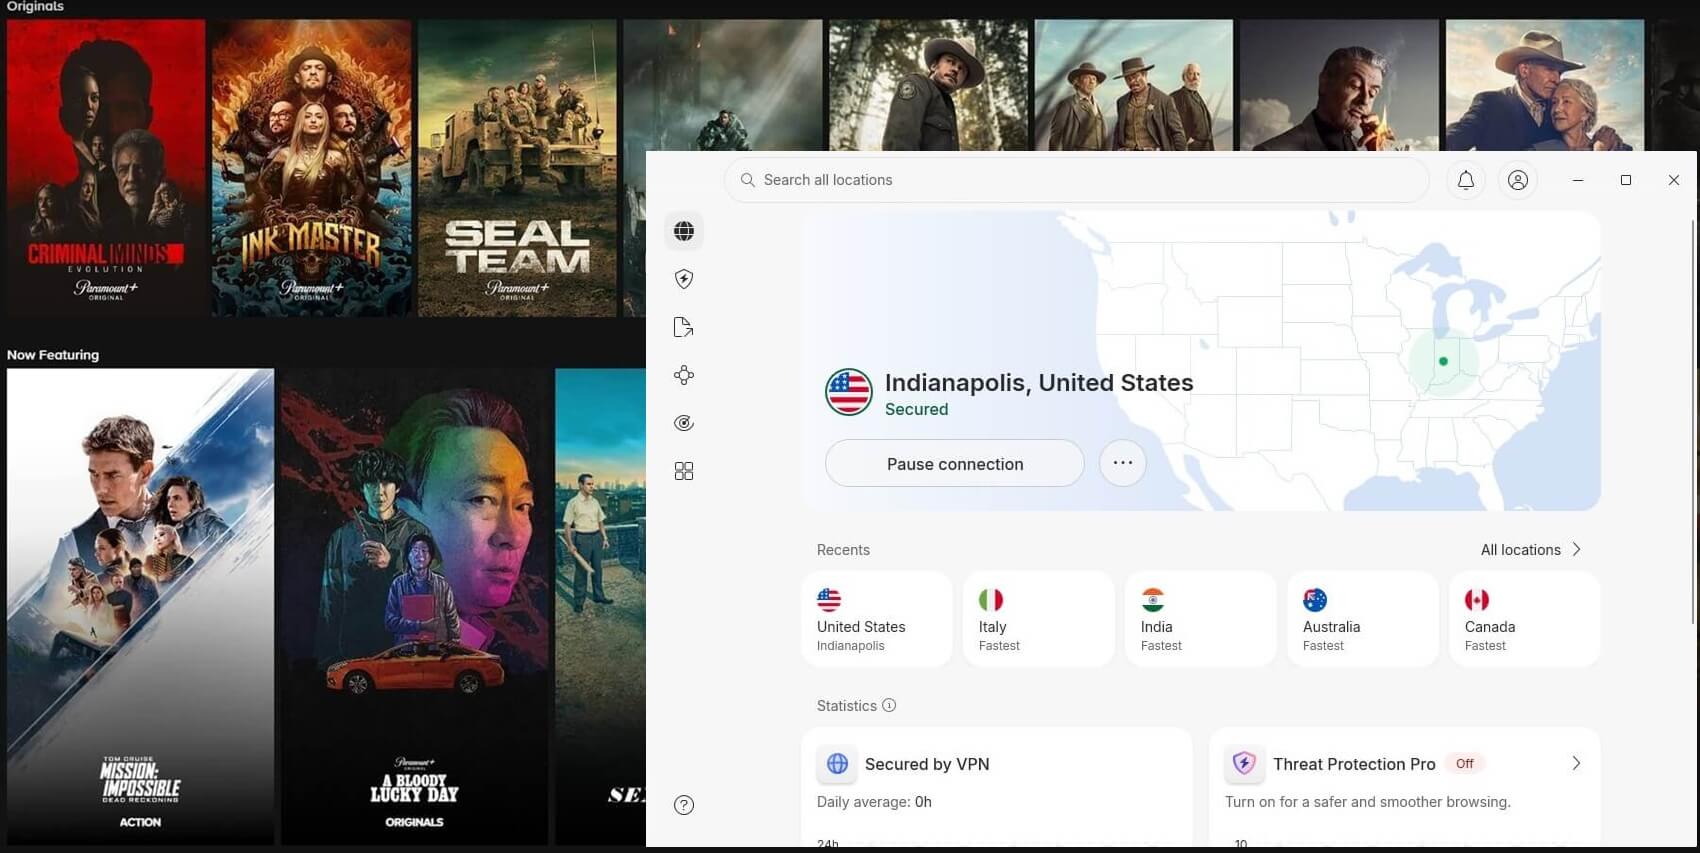Connect to recent United States Indianapolis

(877, 619)
